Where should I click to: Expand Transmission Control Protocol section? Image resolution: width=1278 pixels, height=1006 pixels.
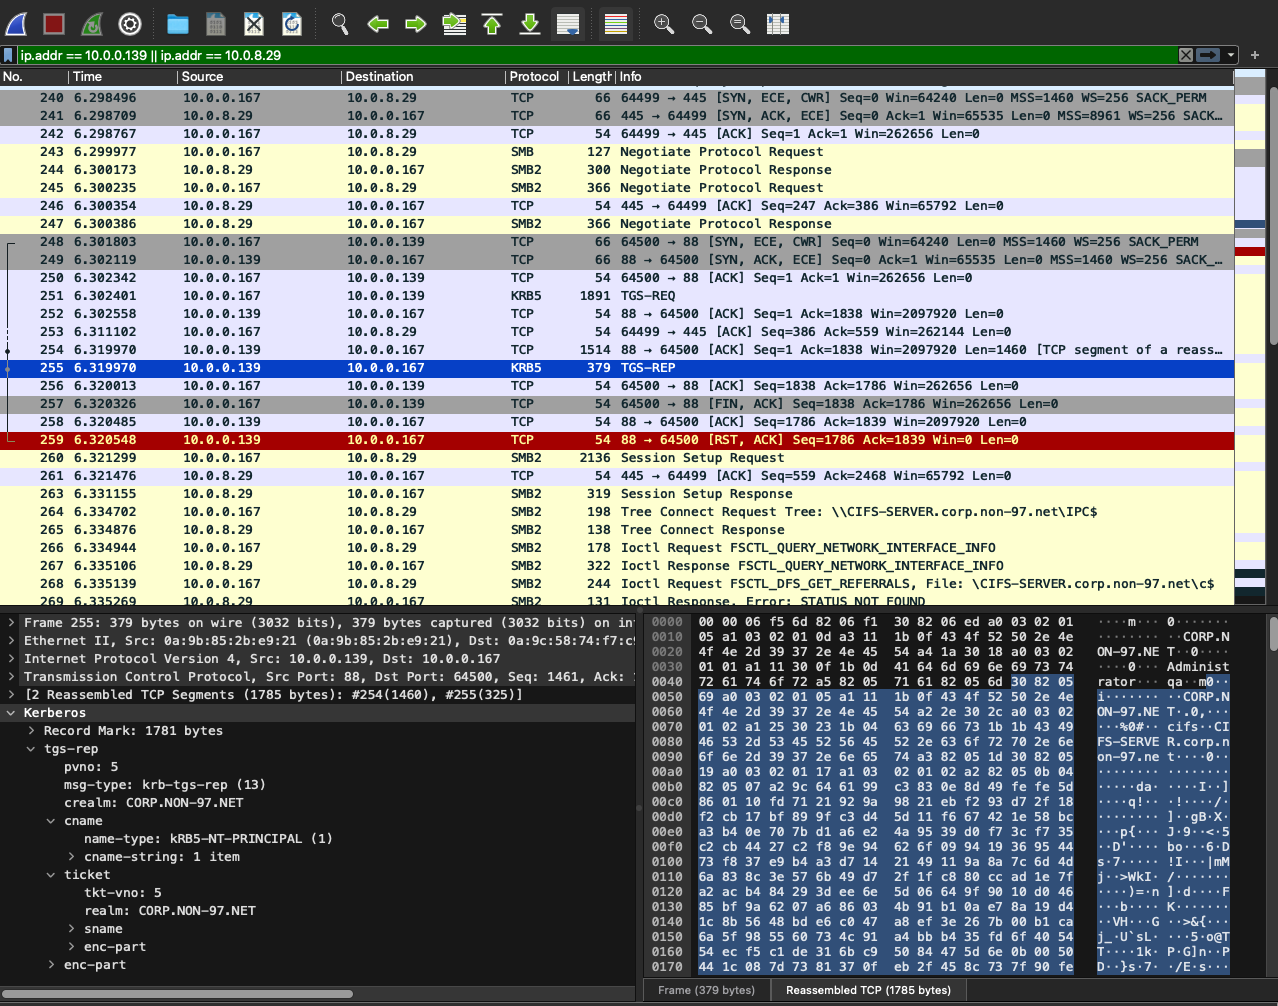click(x=11, y=677)
